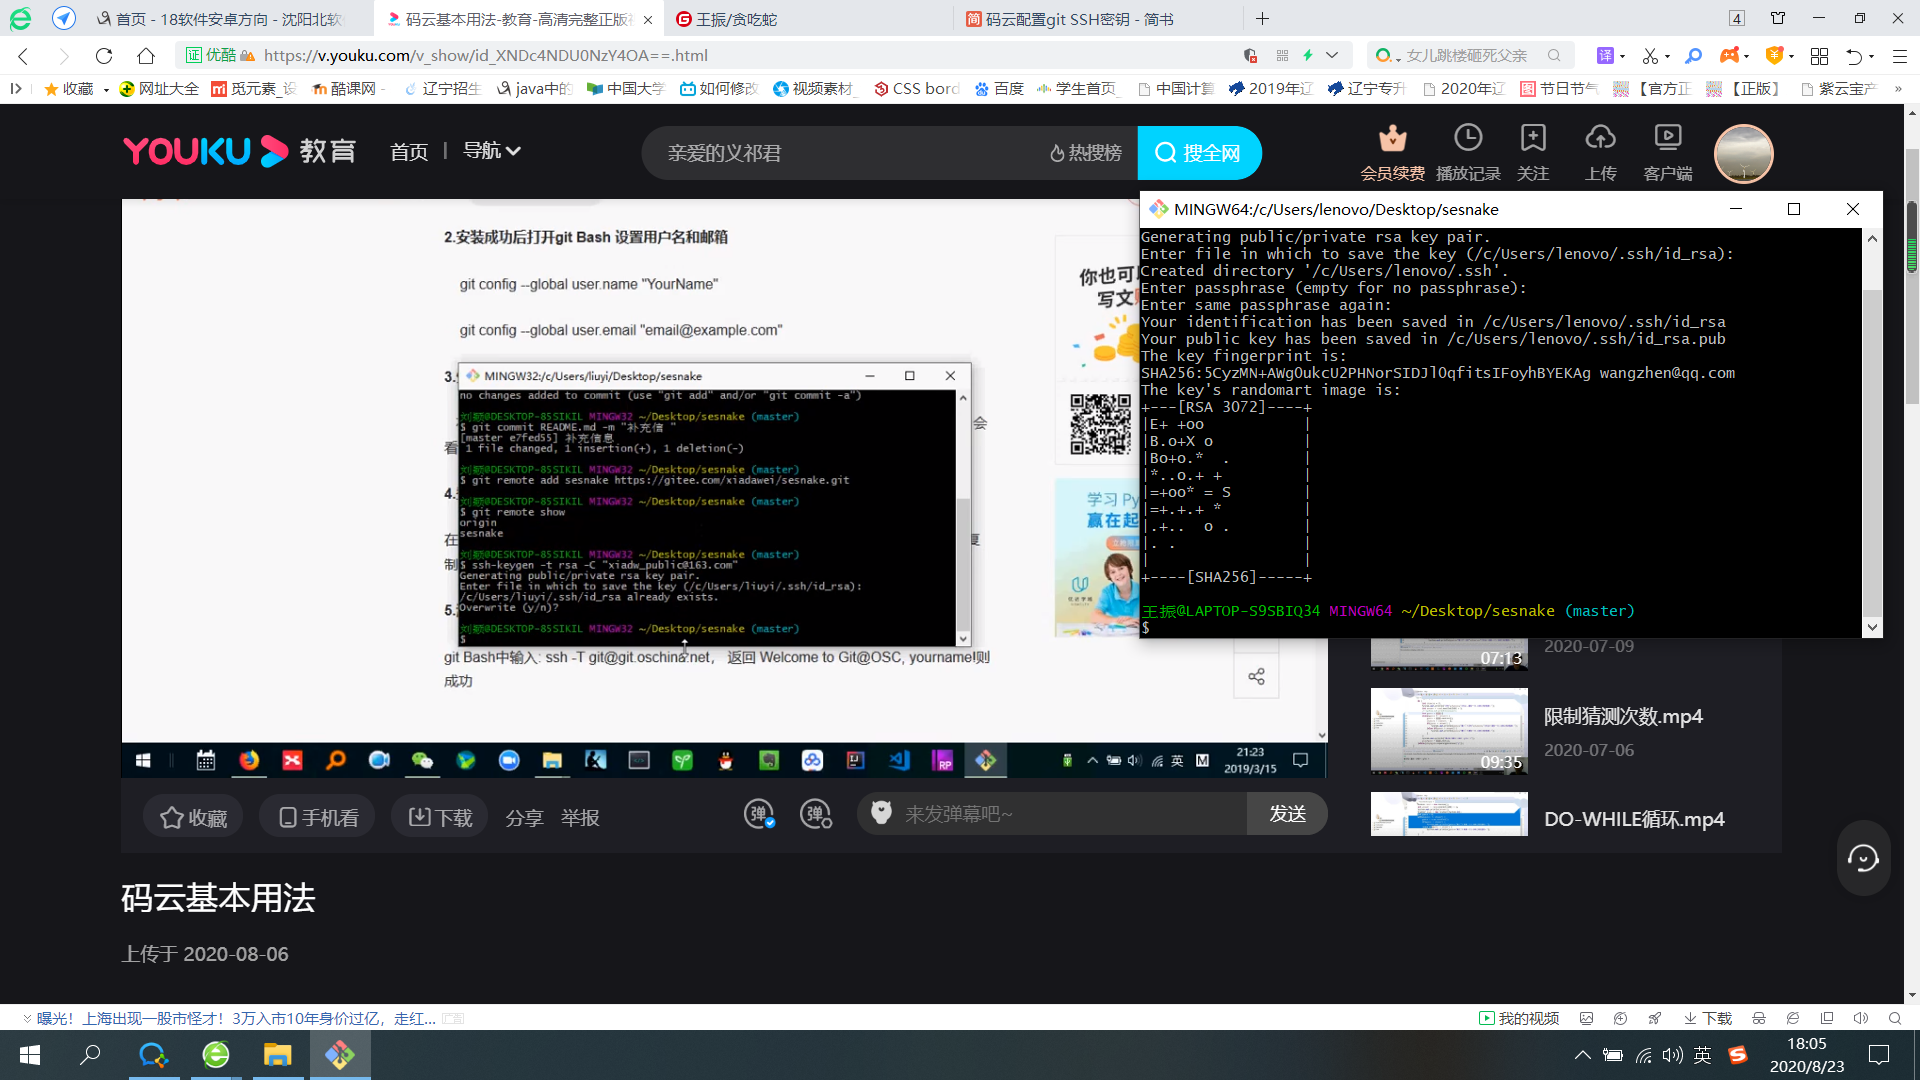This screenshot has width=1920, height=1080.
Task: Open the 限制猜测次数.mp4 video thumbnail
Action: pos(1449,731)
